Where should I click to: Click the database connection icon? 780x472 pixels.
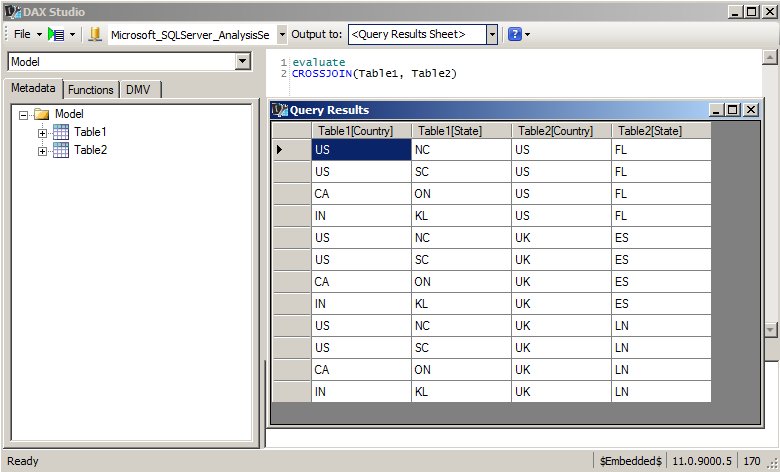point(95,34)
